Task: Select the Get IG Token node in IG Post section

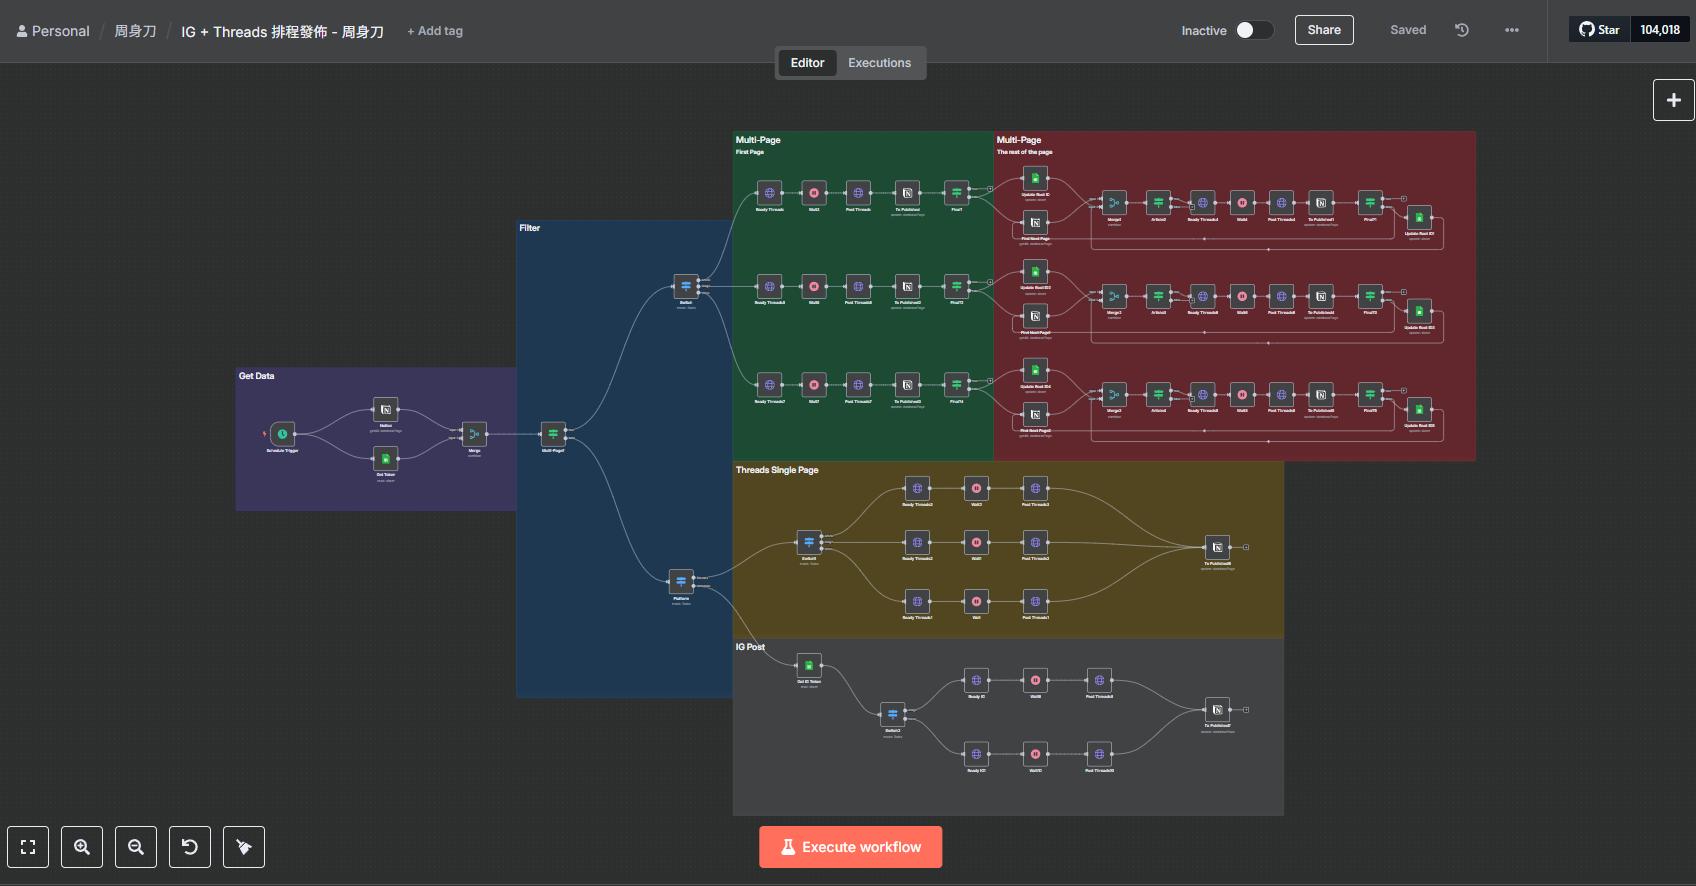Action: click(x=809, y=665)
